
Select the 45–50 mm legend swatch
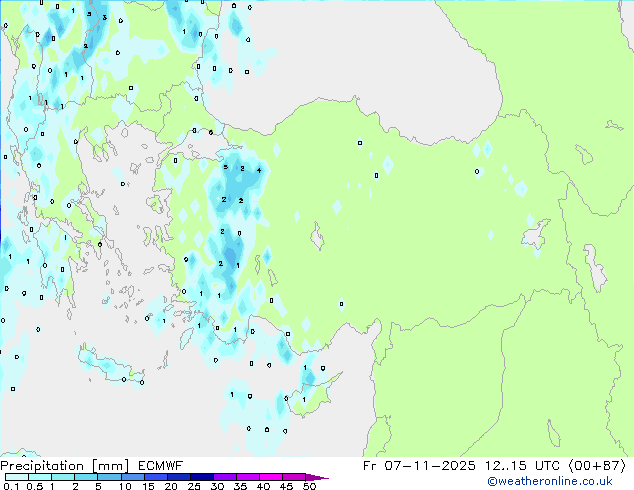click(x=294, y=477)
